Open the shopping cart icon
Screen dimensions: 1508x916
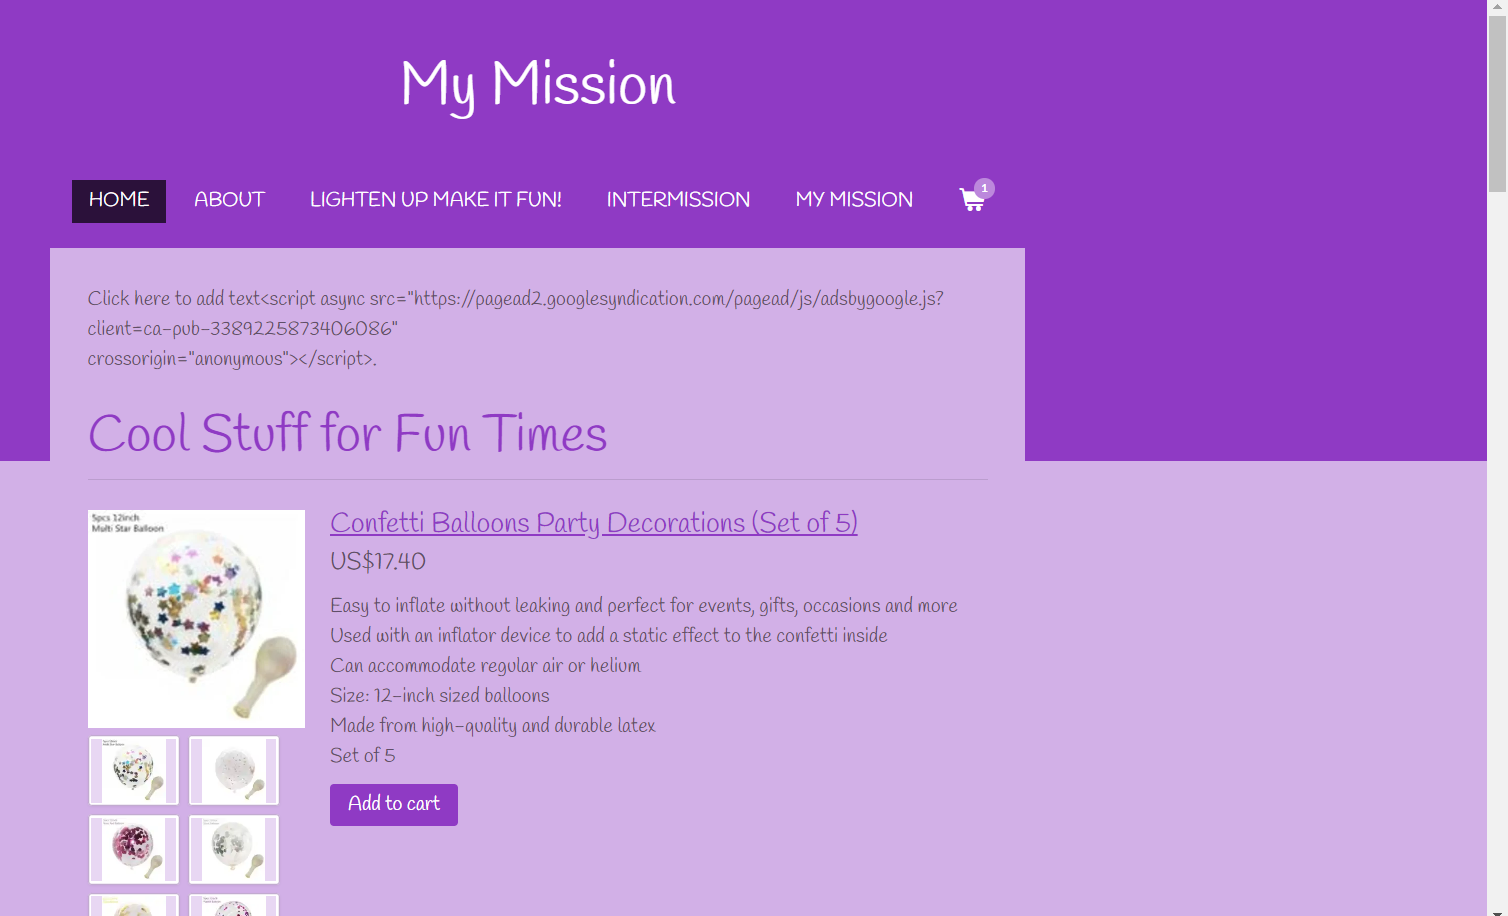(x=971, y=200)
